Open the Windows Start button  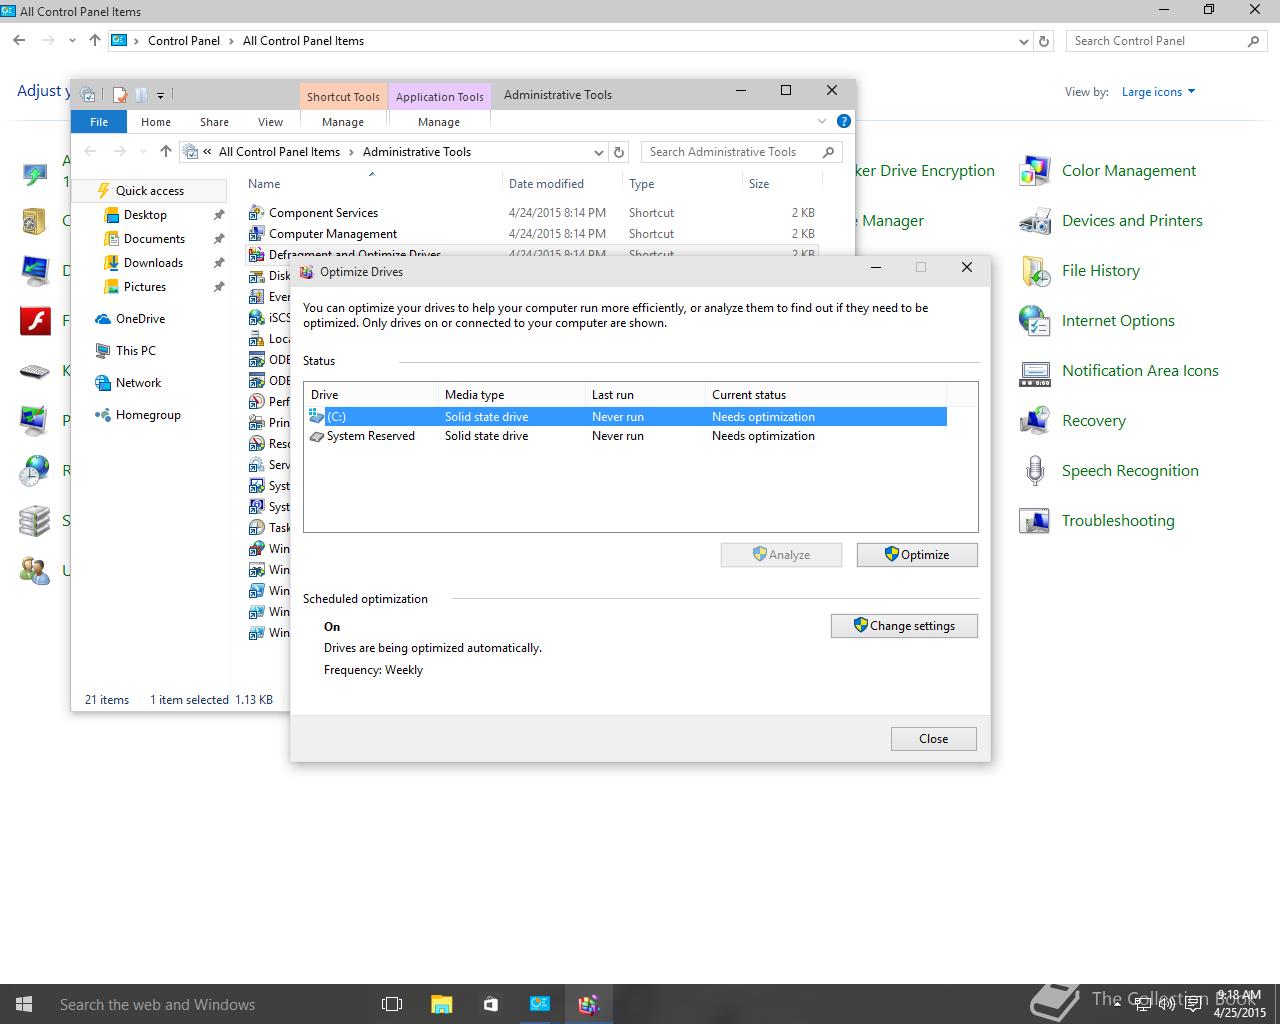(x=24, y=1004)
